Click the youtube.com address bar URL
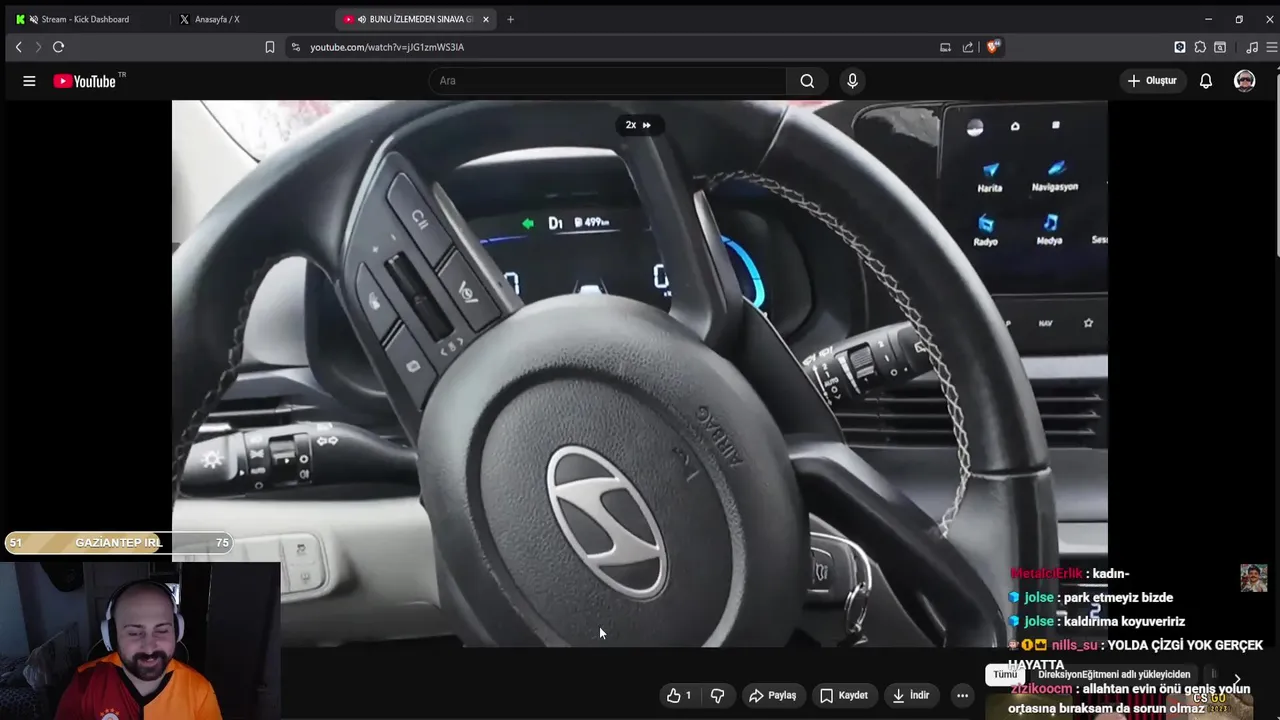The height and width of the screenshot is (720, 1280). pos(387,47)
